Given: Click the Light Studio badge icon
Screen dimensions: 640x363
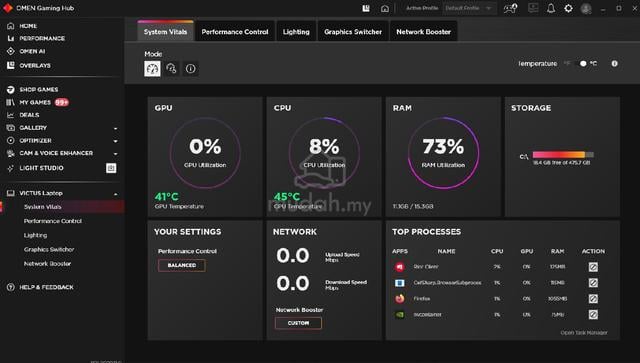Looking at the screenshot, I should 111,168.
